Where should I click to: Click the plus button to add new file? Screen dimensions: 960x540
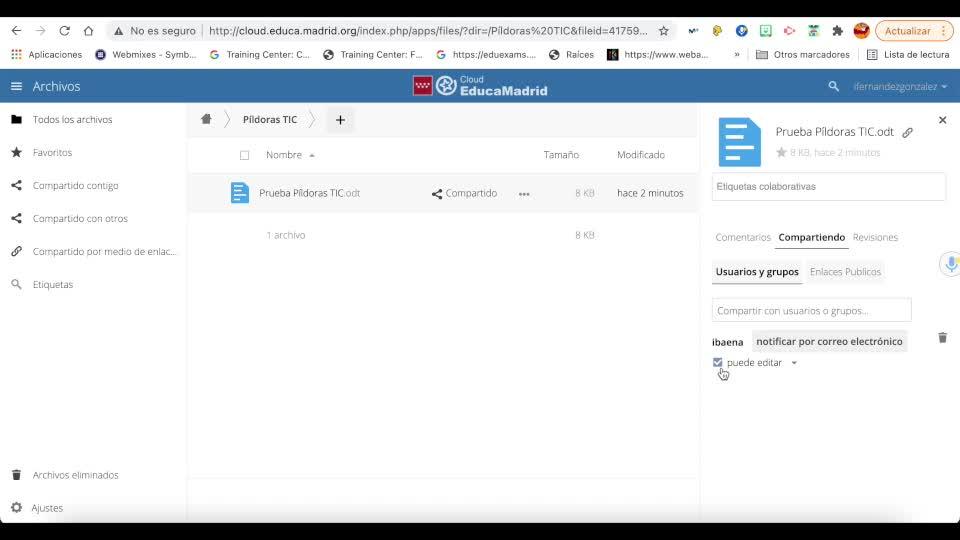(340, 120)
